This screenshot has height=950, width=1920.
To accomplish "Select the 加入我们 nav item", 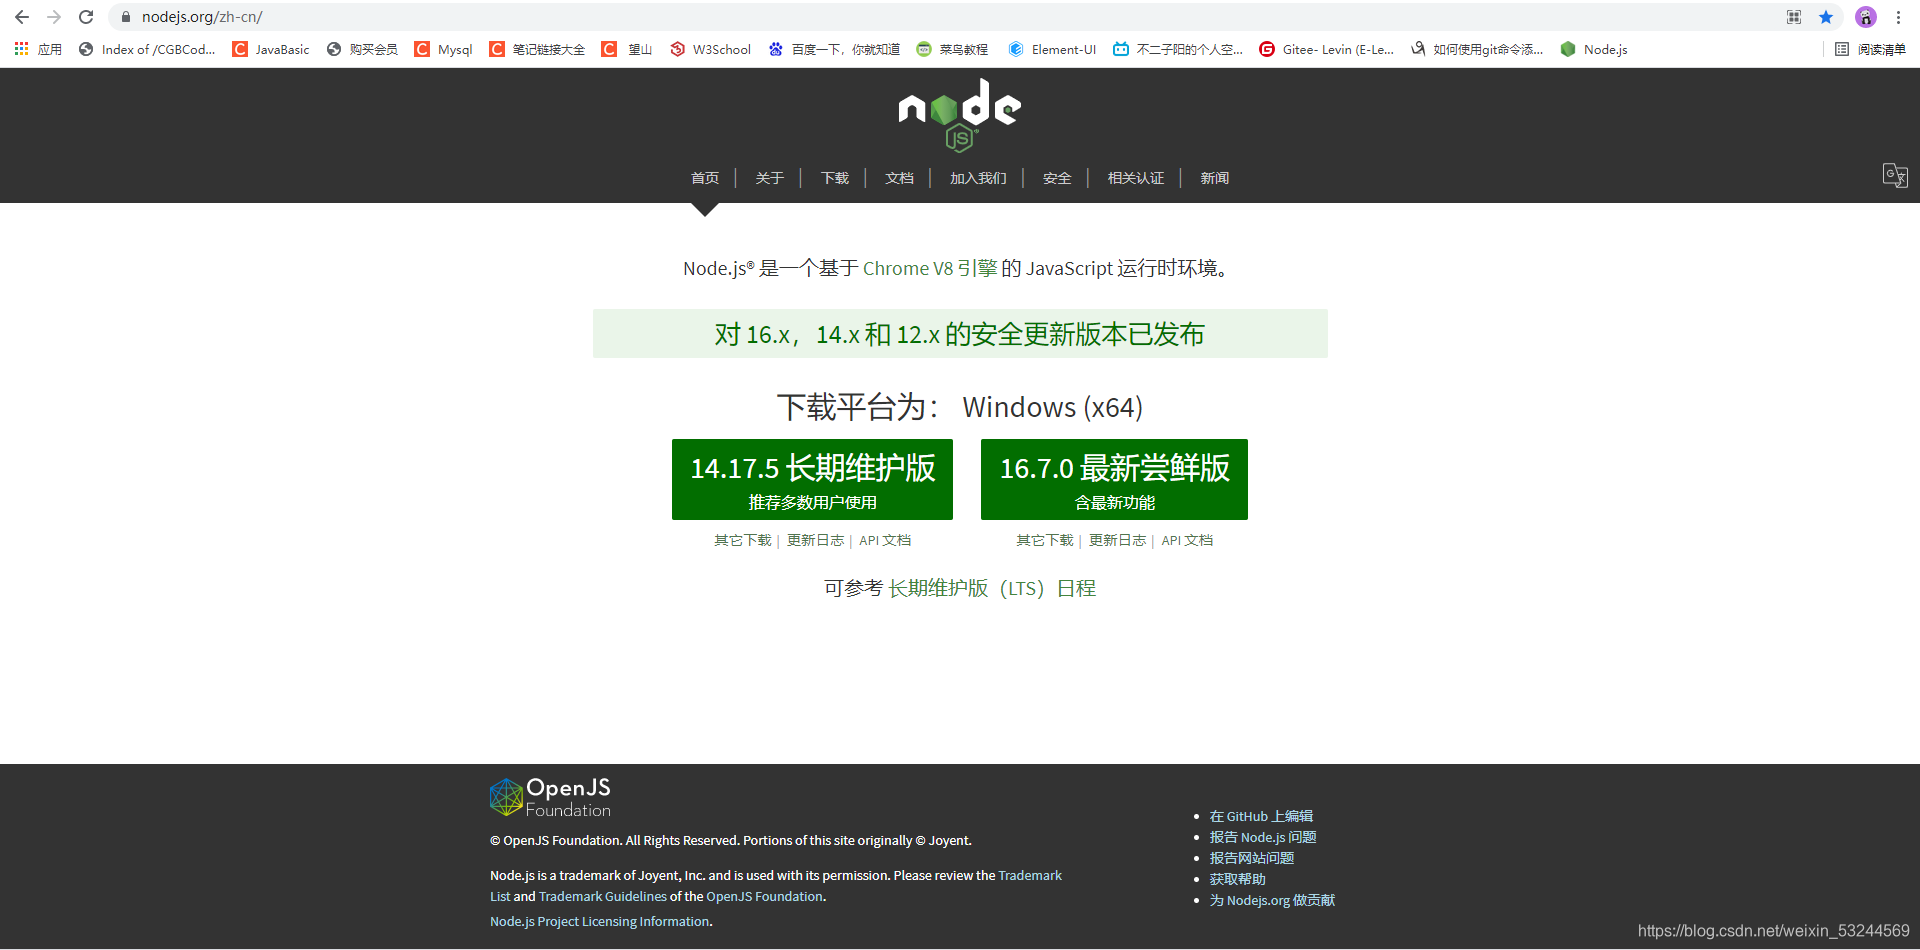I will tap(978, 178).
